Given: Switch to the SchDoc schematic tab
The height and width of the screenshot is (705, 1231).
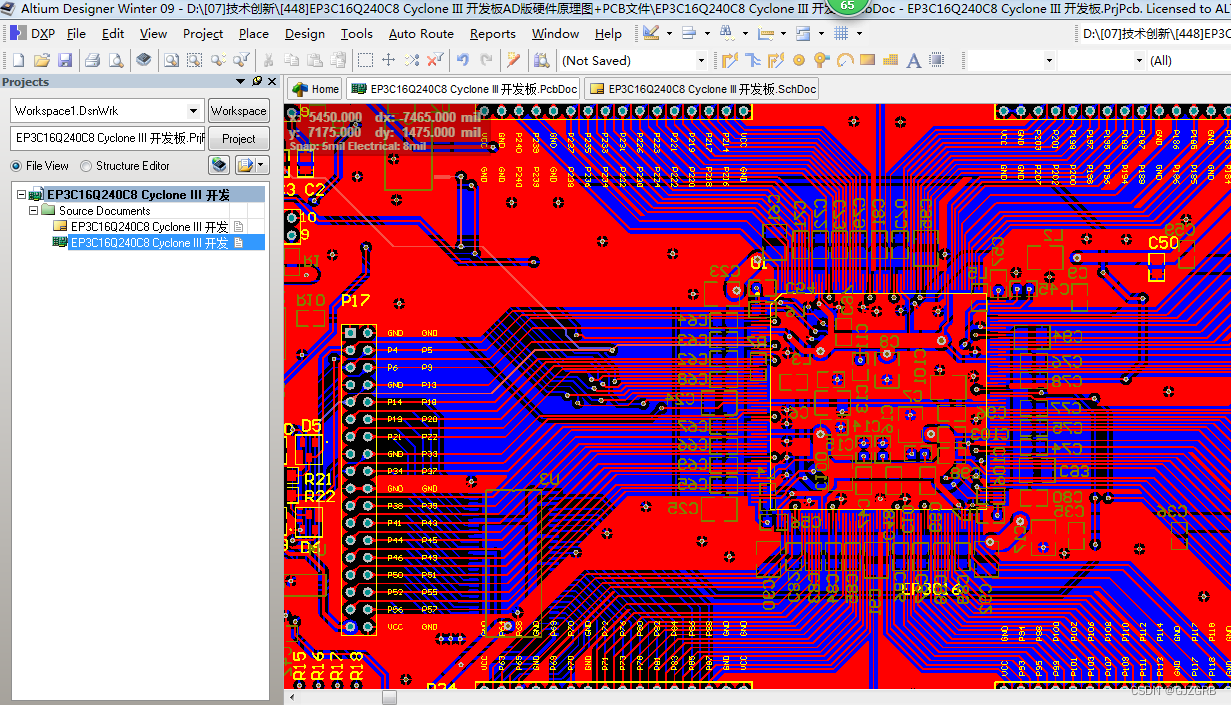Looking at the screenshot, I should click(x=699, y=88).
